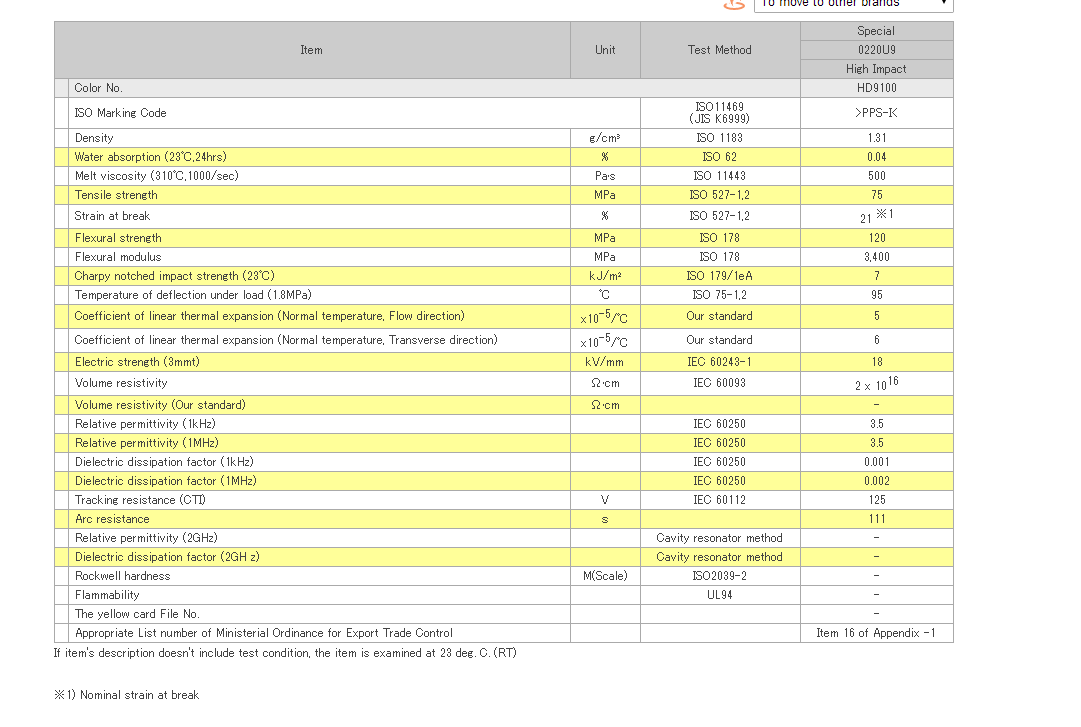Click the '>PPS-I<' marking code value
The width and height of the screenshot is (1081, 727).
coord(876,113)
